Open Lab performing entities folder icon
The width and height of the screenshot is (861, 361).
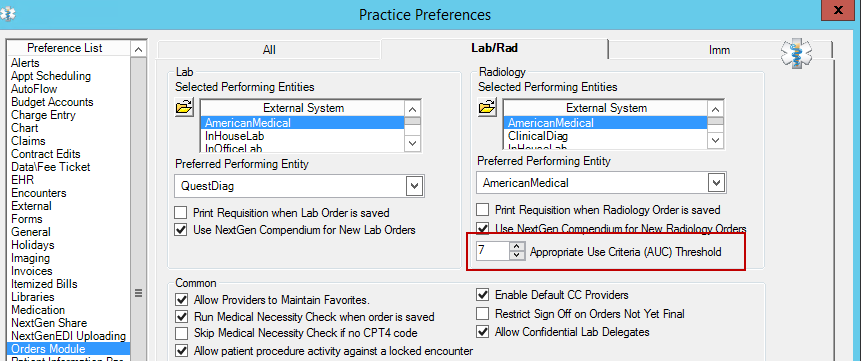(184, 107)
